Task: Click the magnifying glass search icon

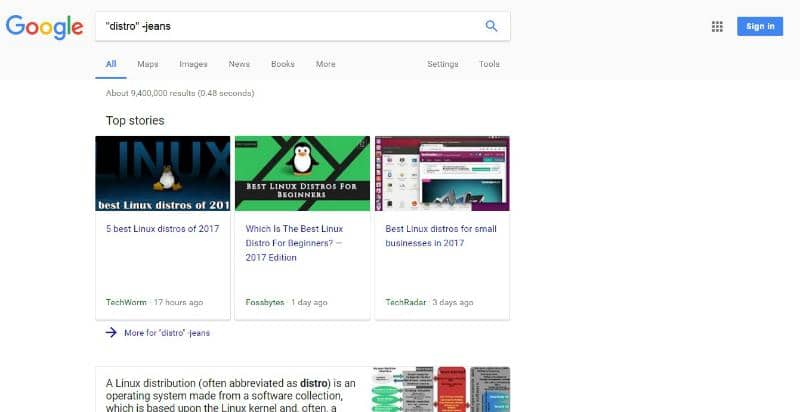Action: [x=491, y=26]
